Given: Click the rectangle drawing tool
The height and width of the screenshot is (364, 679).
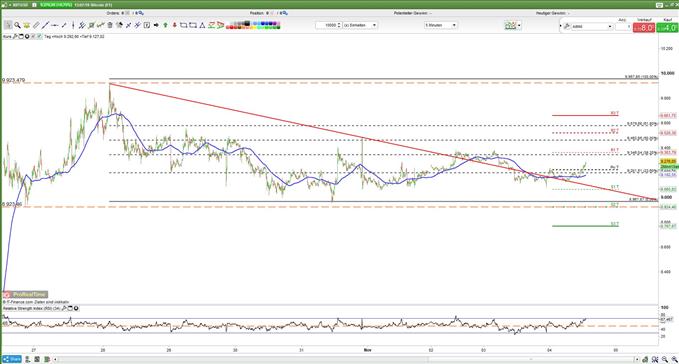Looking at the screenshot, I should (x=184, y=25).
